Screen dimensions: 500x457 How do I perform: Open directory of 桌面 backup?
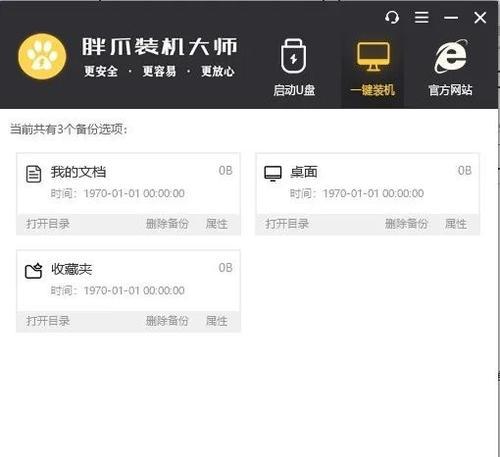point(287,224)
